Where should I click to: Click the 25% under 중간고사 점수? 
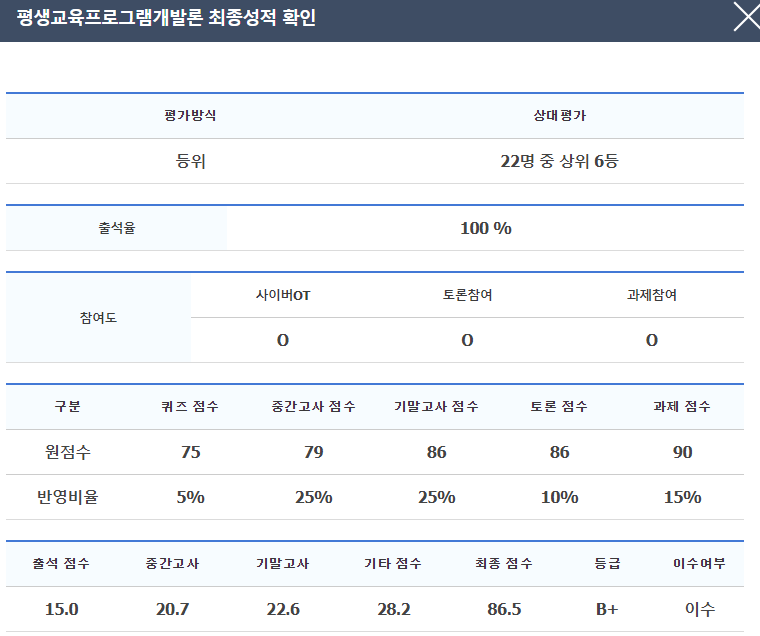click(x=314, y=497)
